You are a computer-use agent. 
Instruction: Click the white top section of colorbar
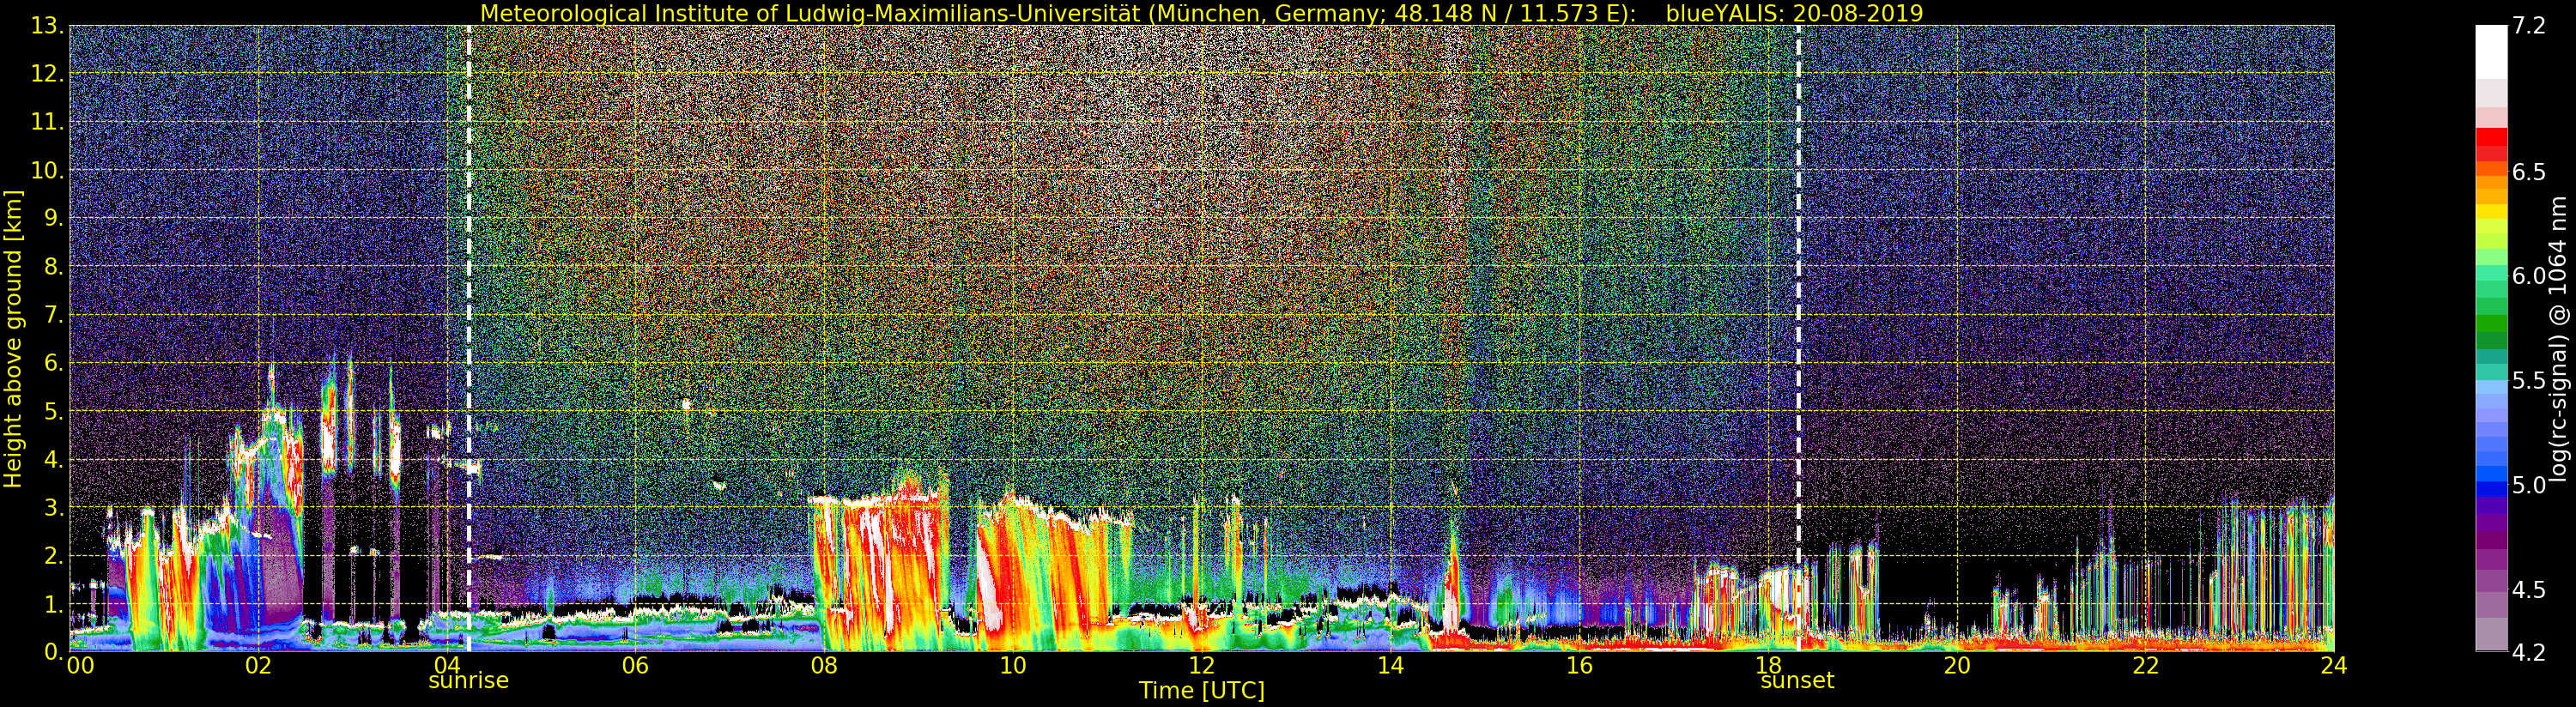2490,50
